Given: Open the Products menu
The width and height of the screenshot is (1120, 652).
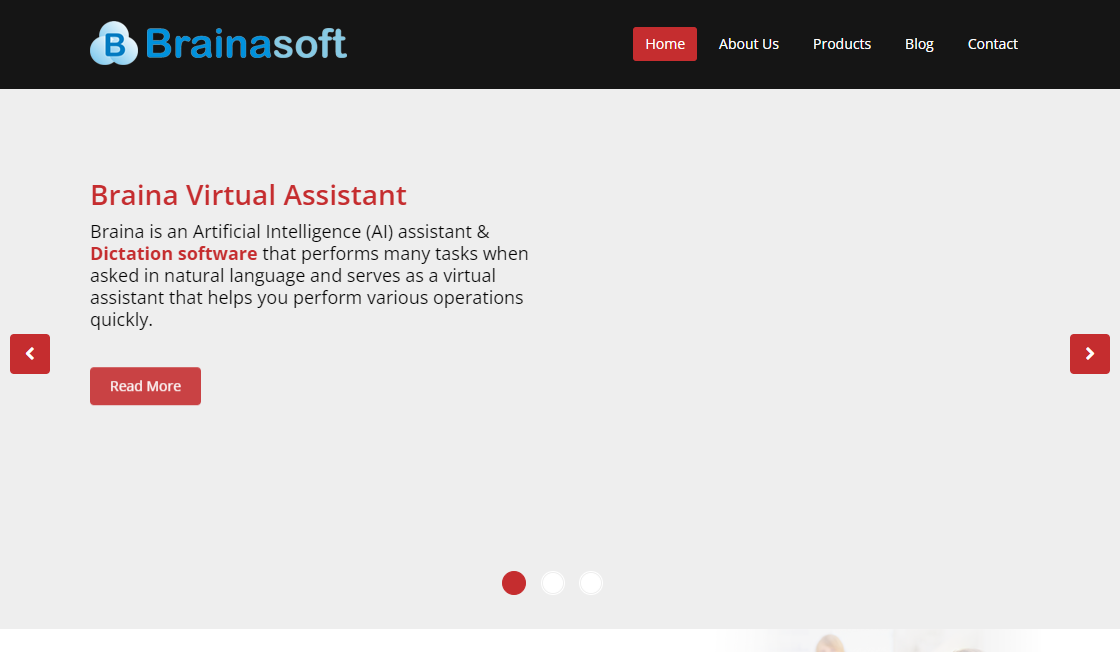Looking at the screenshot, I should [841, 44].
